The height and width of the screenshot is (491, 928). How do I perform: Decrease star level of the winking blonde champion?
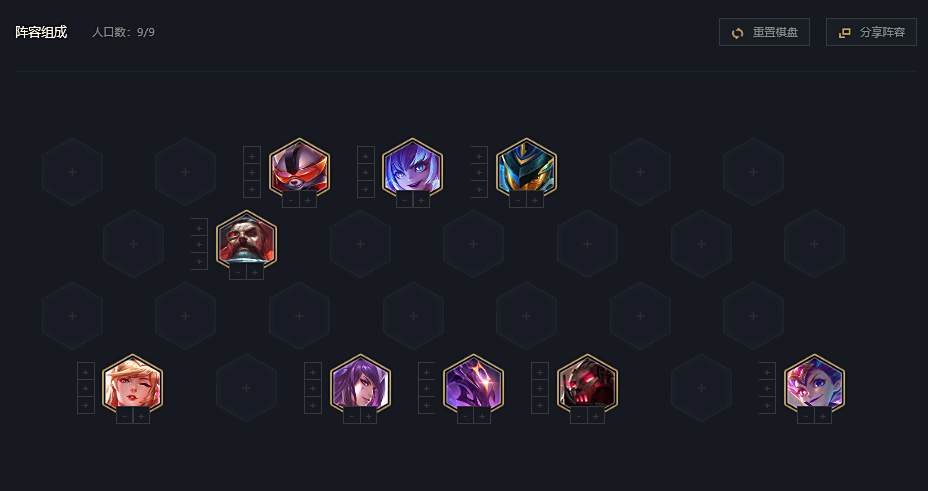coord(124,416)
